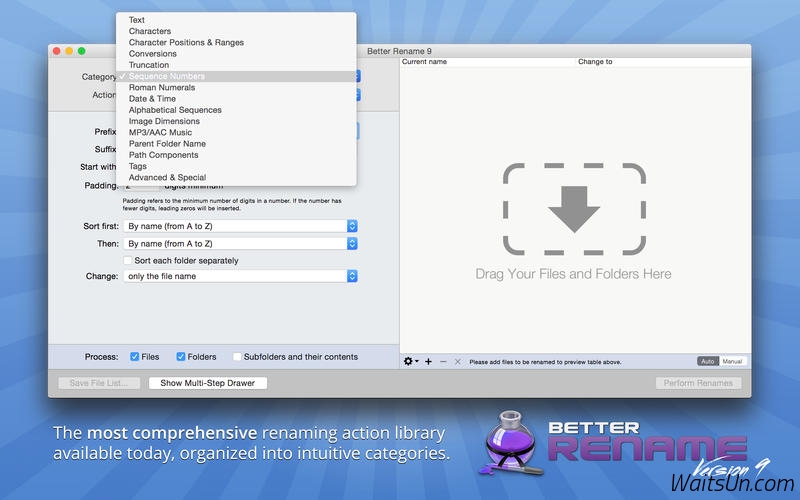The image size is (800, 500).
Task: Open the gear actions menu
Action: pos(411,361)
